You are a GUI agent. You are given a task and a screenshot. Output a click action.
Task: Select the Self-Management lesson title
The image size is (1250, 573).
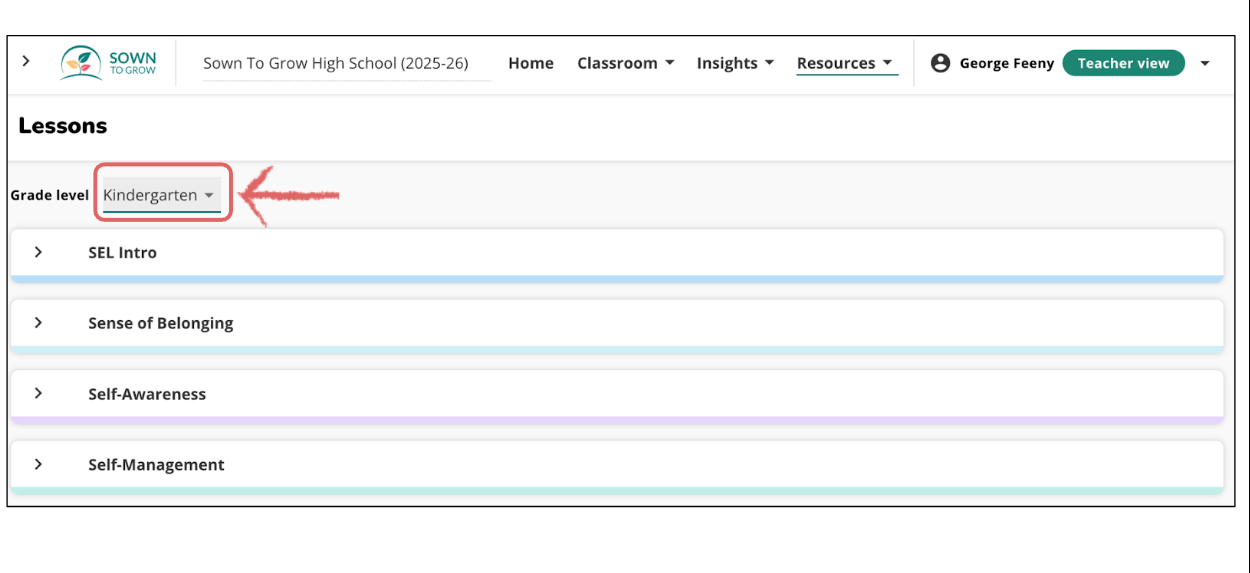click(156, 465)
